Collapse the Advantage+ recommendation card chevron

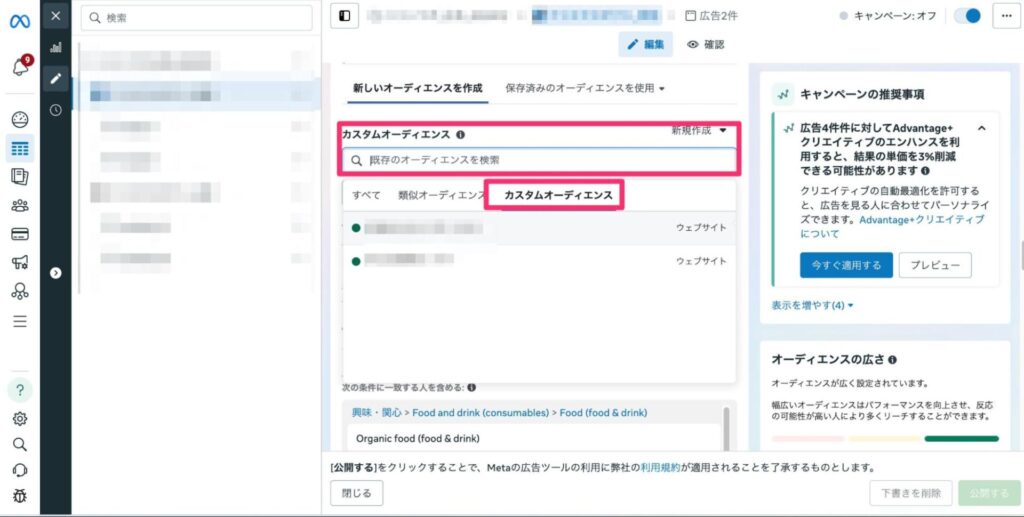point(981,129)
